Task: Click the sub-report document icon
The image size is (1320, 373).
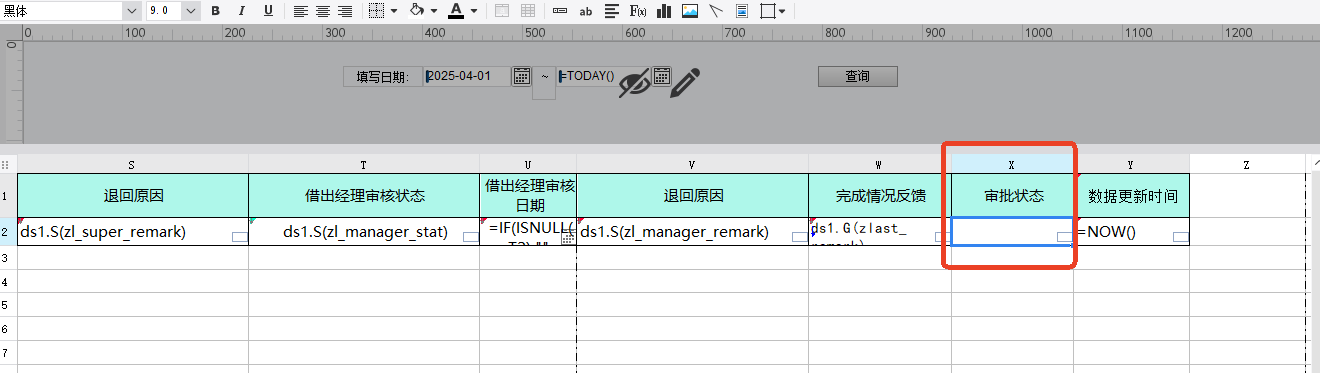Action: 742,11
